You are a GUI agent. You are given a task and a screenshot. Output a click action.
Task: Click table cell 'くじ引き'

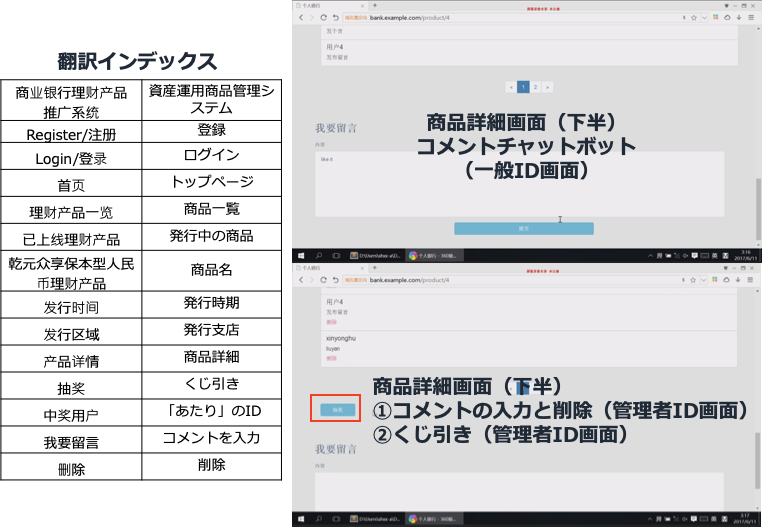(211, 385)
